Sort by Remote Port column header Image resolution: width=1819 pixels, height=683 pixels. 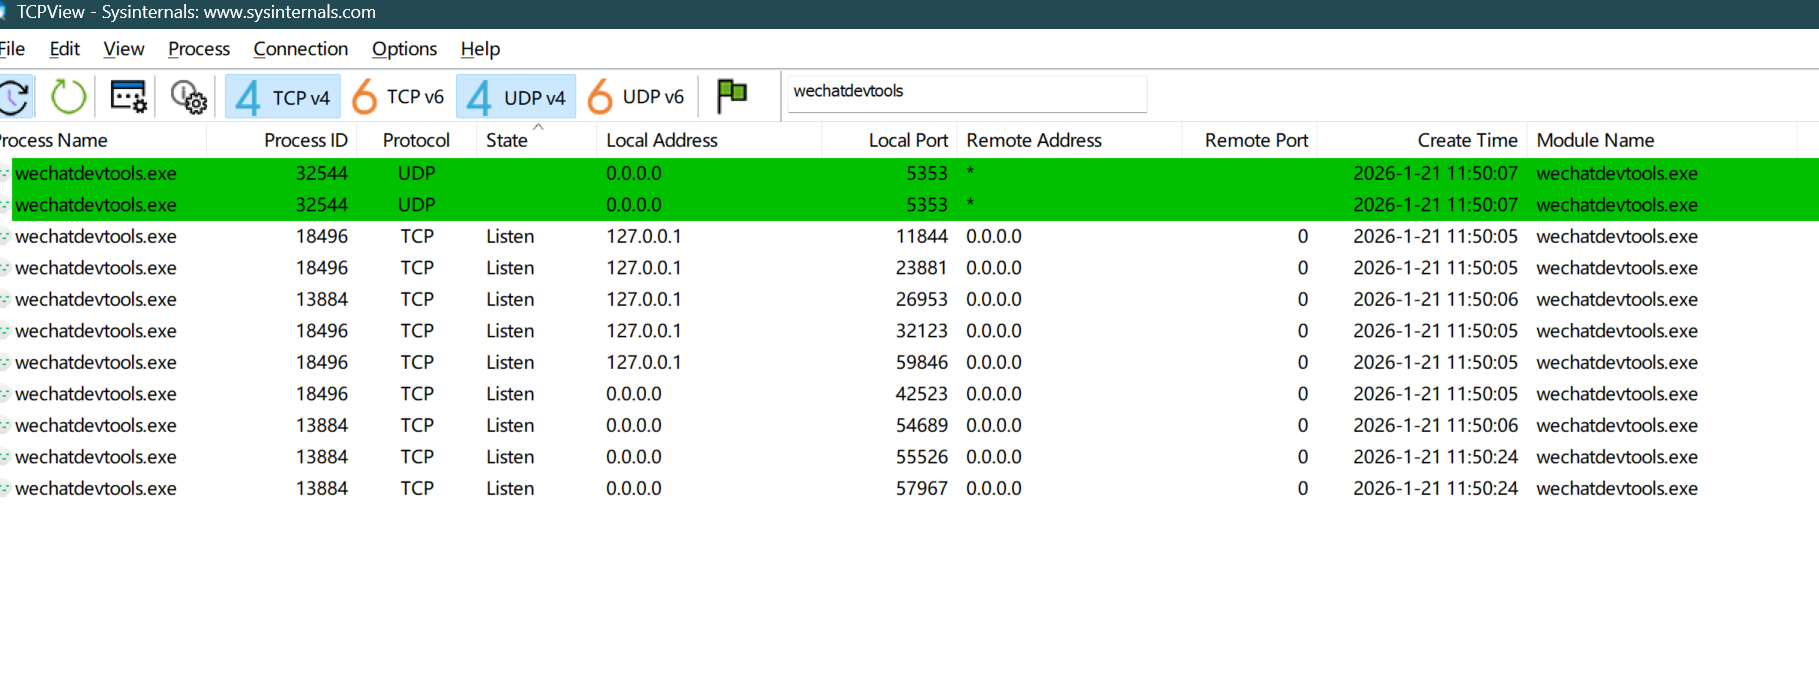tap(1249, 140)
